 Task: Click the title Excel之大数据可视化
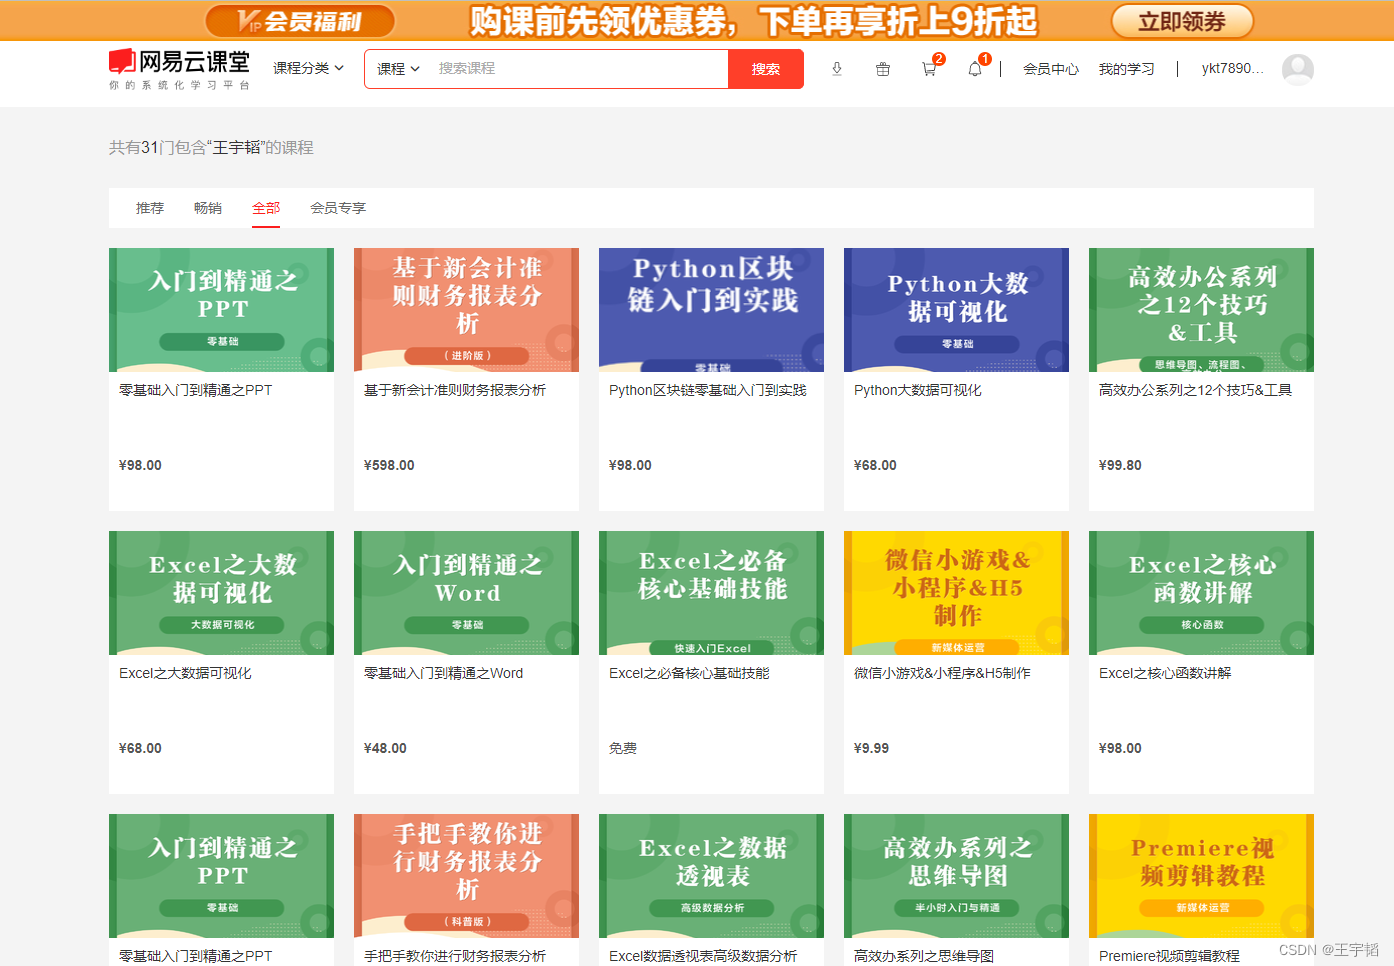click(185, 673)
